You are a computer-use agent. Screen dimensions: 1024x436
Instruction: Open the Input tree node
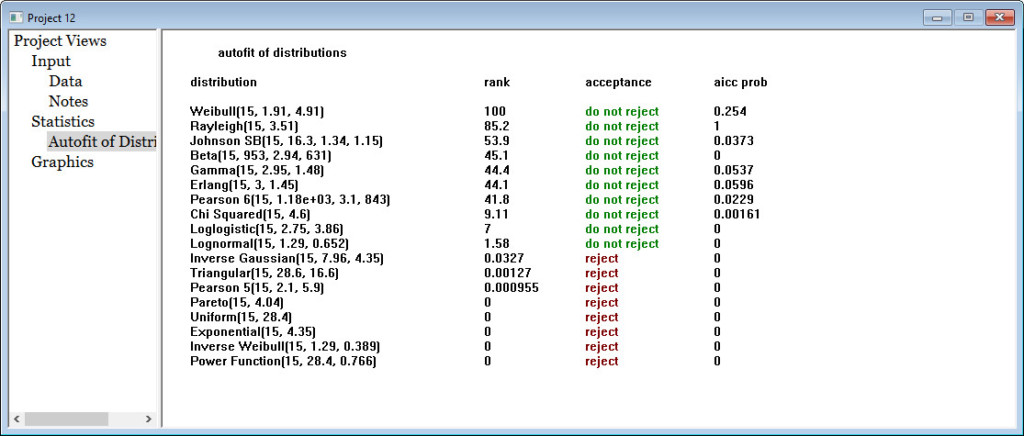(x=51, y=61)
